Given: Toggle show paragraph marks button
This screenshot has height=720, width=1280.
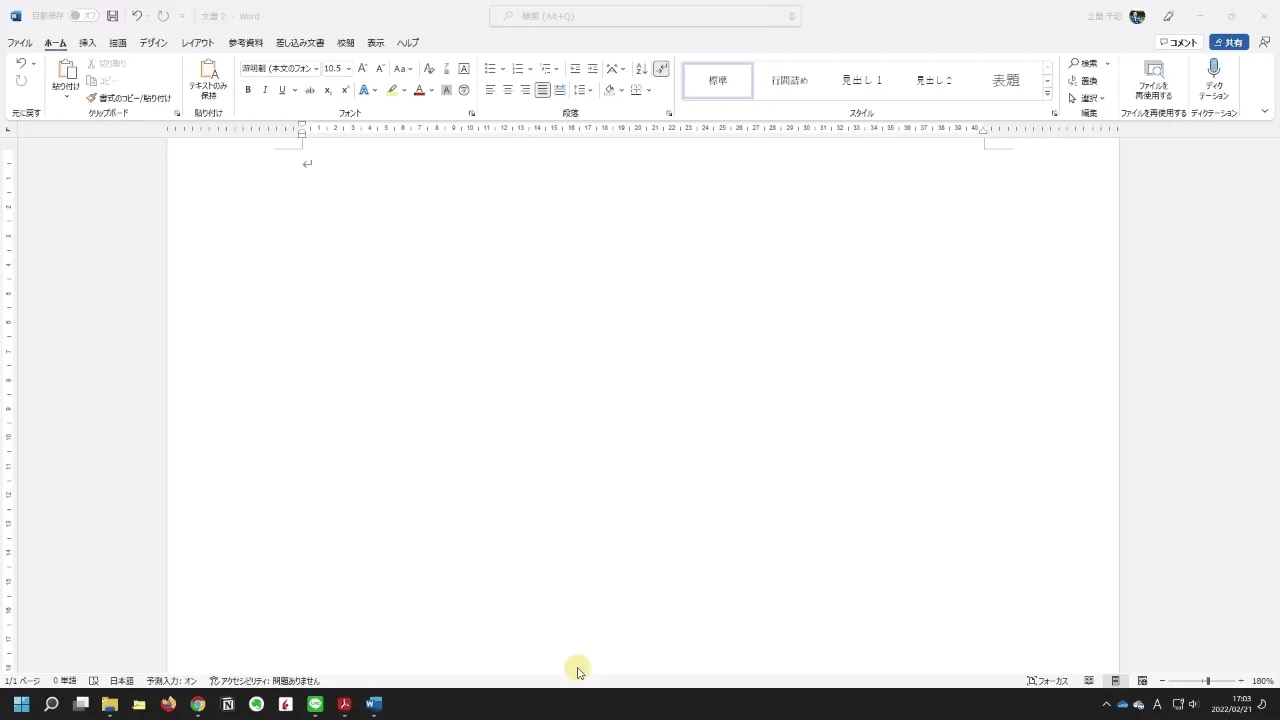Looking at the screenshot, I should 661,68.
